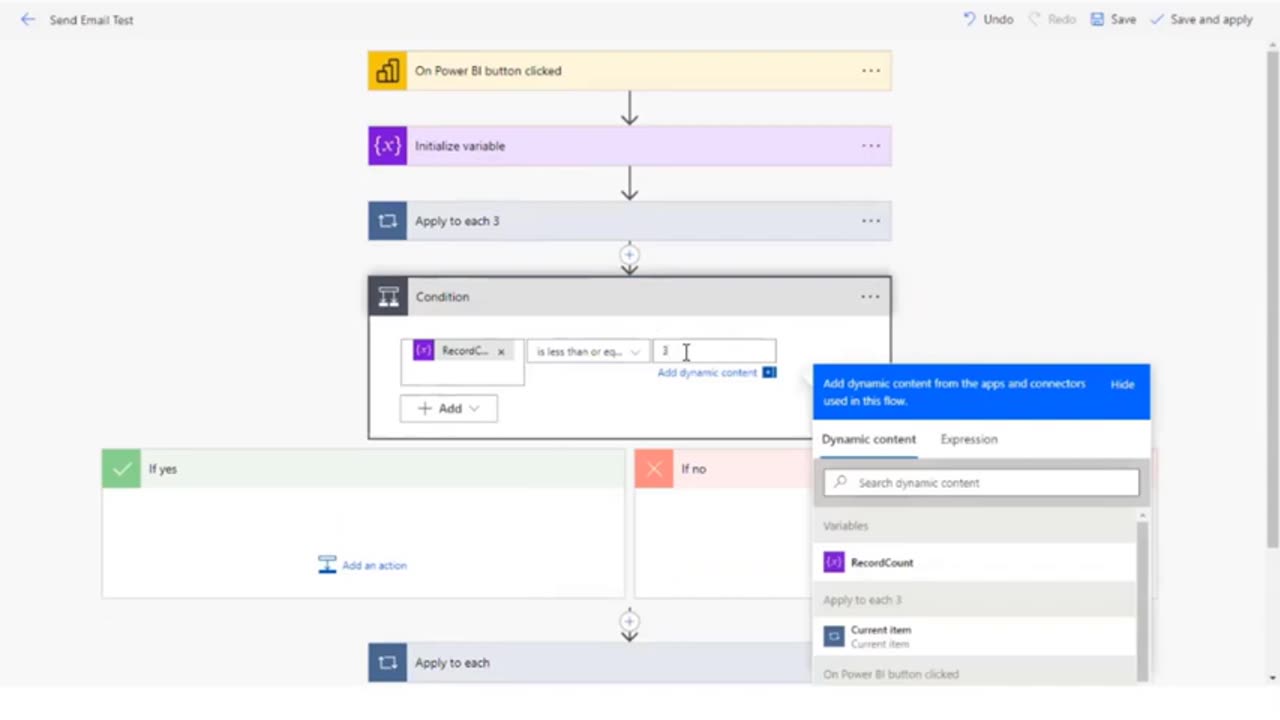1280x720 pixels.
Task: Click the condition value field containing 3
Action: point(714,351)
